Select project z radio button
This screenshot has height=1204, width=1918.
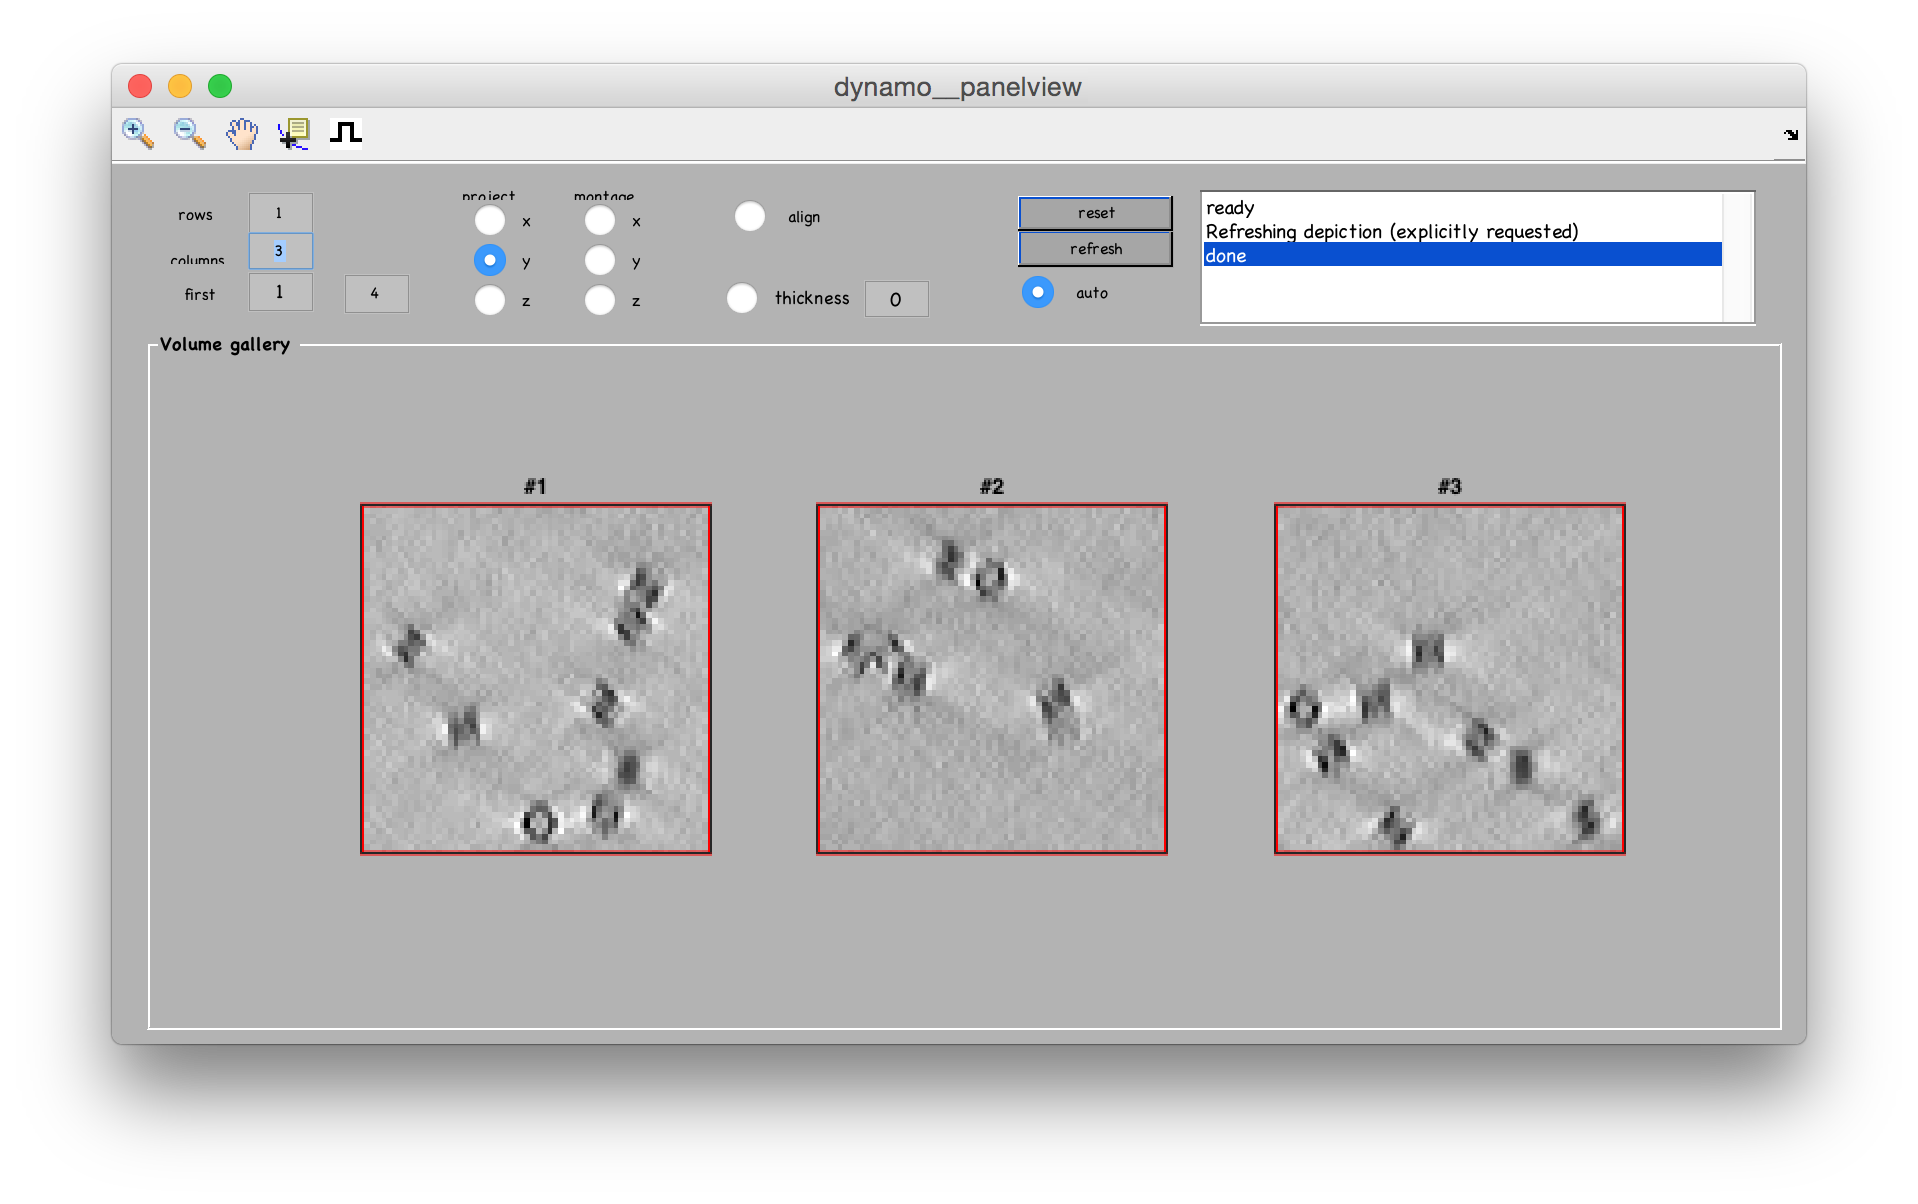coord(490,300)
